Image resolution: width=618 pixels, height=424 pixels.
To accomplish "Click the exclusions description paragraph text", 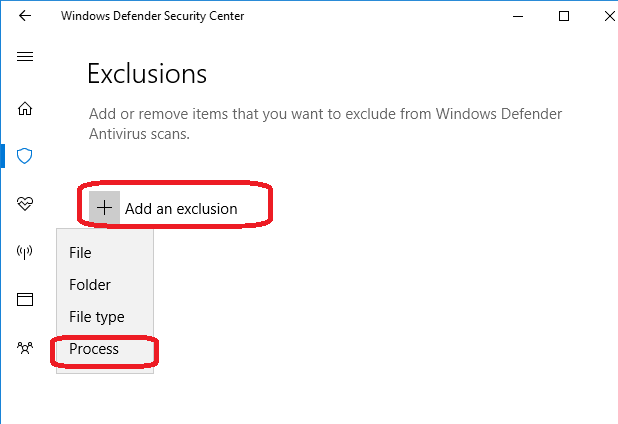I will tap(325, 124).
